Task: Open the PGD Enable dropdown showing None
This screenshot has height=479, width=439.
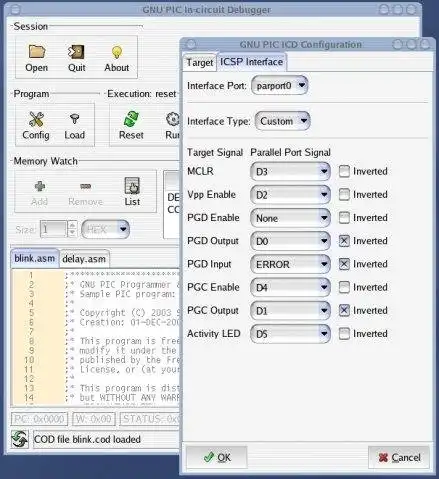Action: [x=290, y=218]
